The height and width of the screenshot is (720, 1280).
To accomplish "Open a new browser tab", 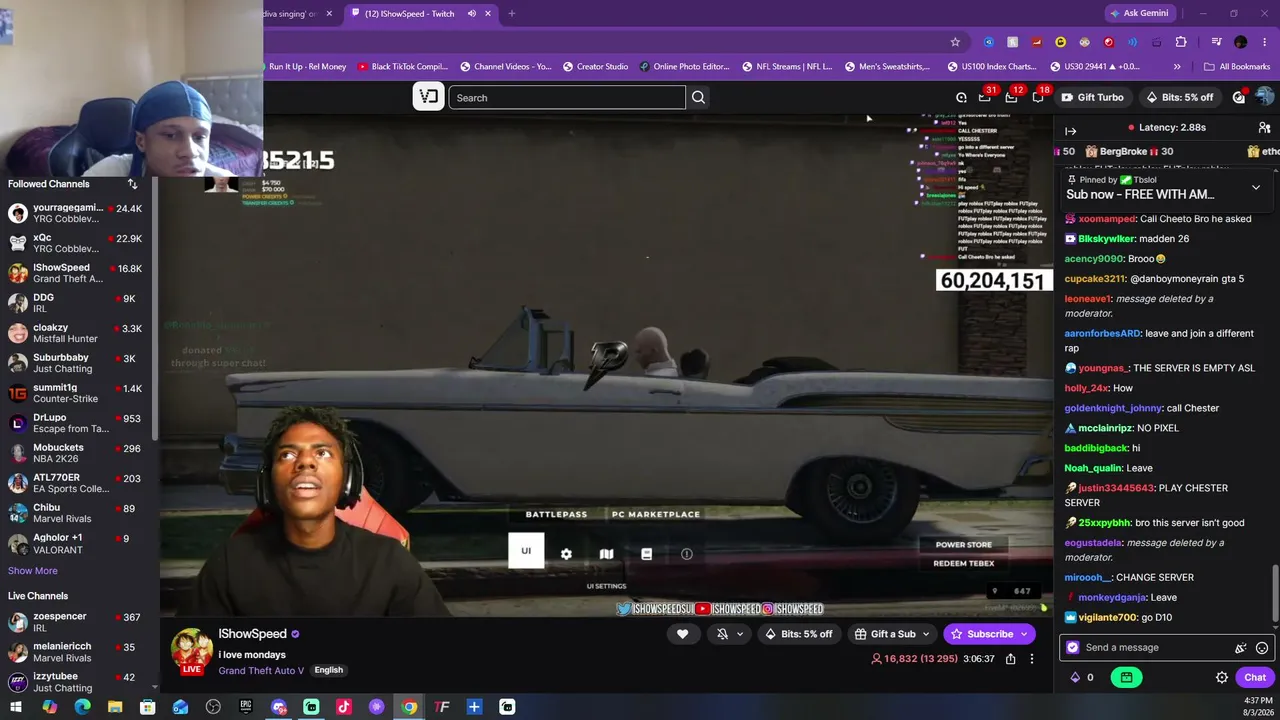I will click(512, 14).
